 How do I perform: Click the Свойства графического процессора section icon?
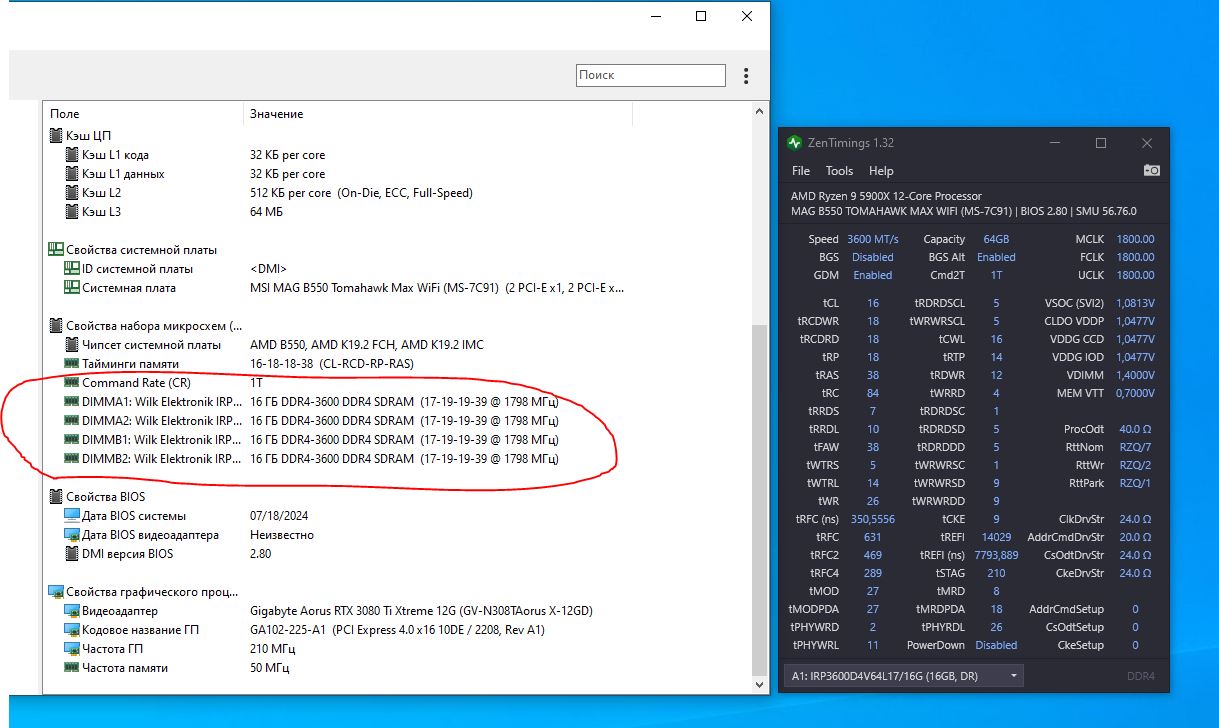pyautogui.click(x=55, y=592)
